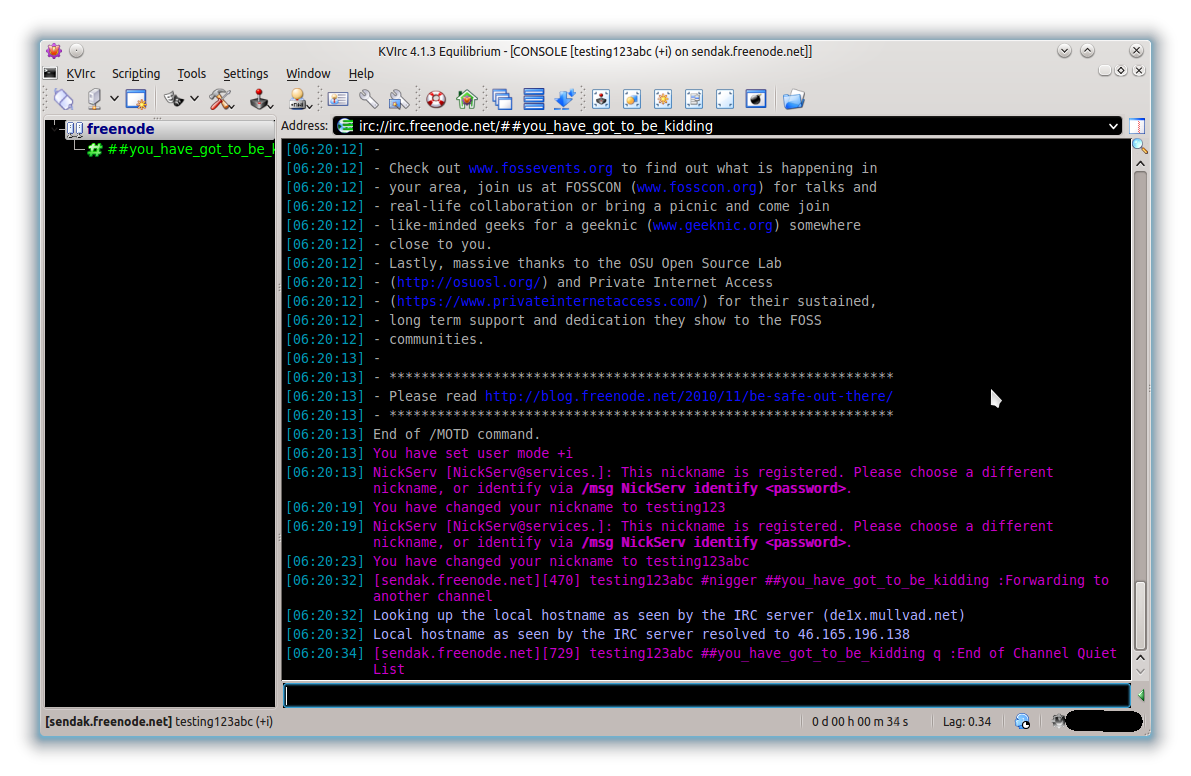Click the gear icon in the status bar
1191x776 pixels.
(1057, 721)
